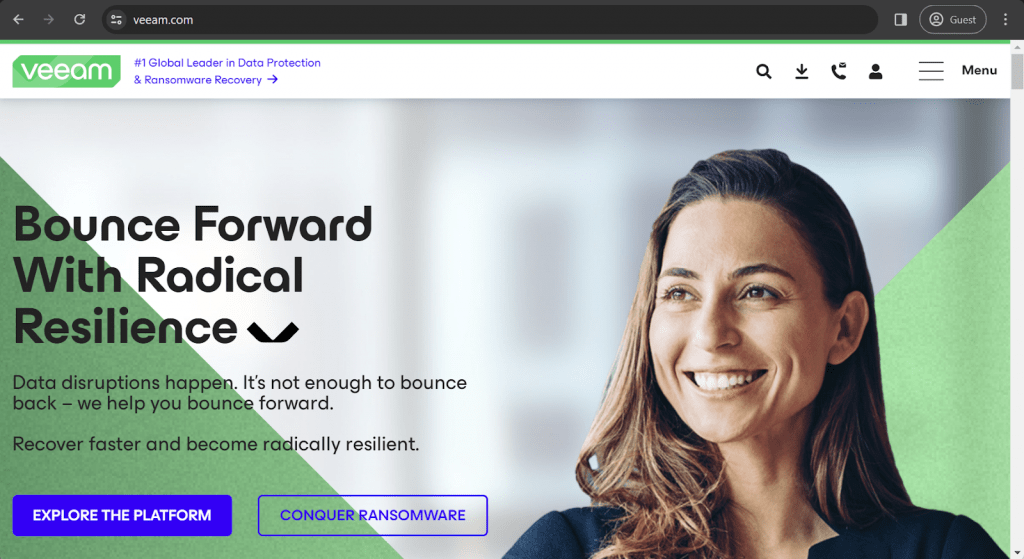Click the page vertical scrollbar thumb
This screenshot has width=1024, height=559.
click(1017, 71)
